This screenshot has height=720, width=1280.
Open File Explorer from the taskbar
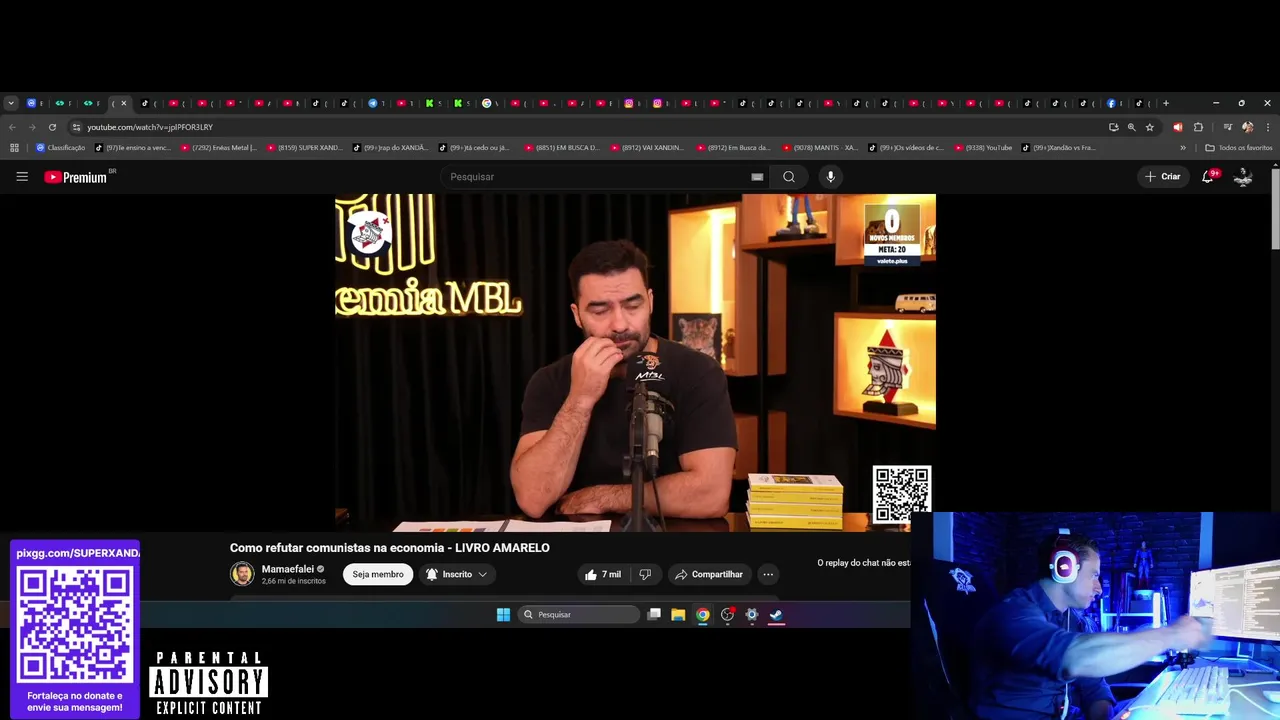678,615
